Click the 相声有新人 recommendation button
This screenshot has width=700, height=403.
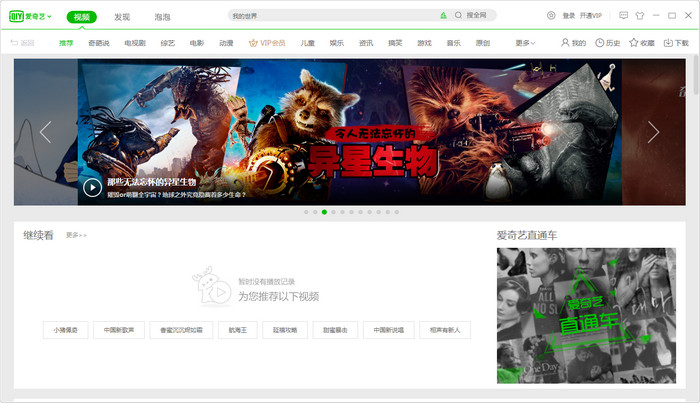[445, 330]
